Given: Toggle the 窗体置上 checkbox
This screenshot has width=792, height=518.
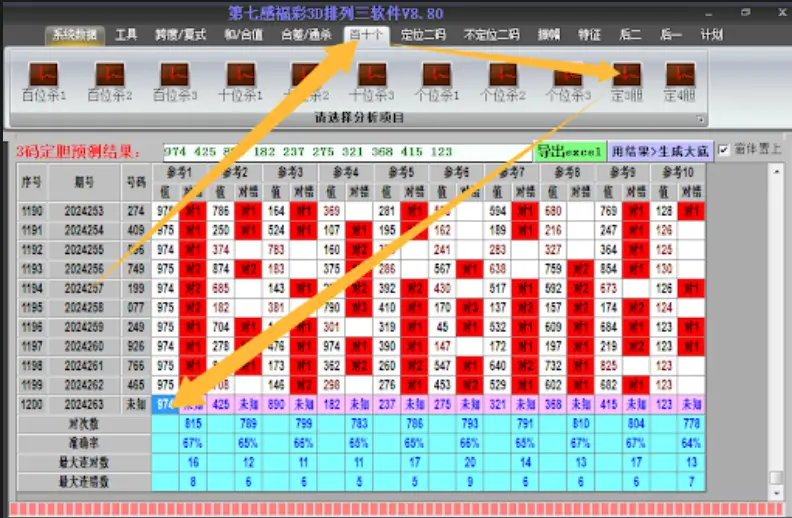Looking at the screenshot, I should click(x=724, y=150).
